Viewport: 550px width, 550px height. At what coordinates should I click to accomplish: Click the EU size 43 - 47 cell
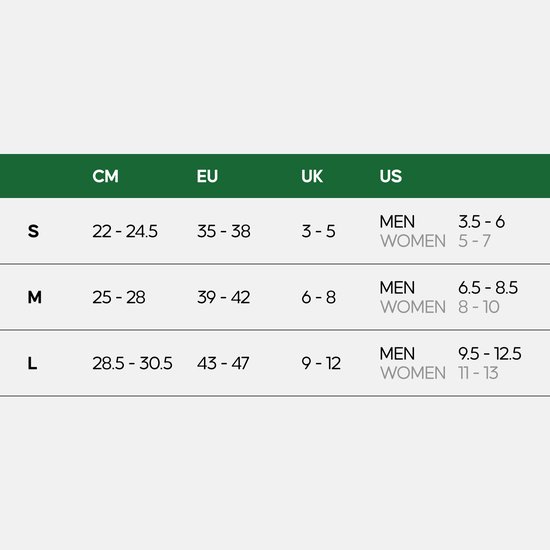coord(223,363)
